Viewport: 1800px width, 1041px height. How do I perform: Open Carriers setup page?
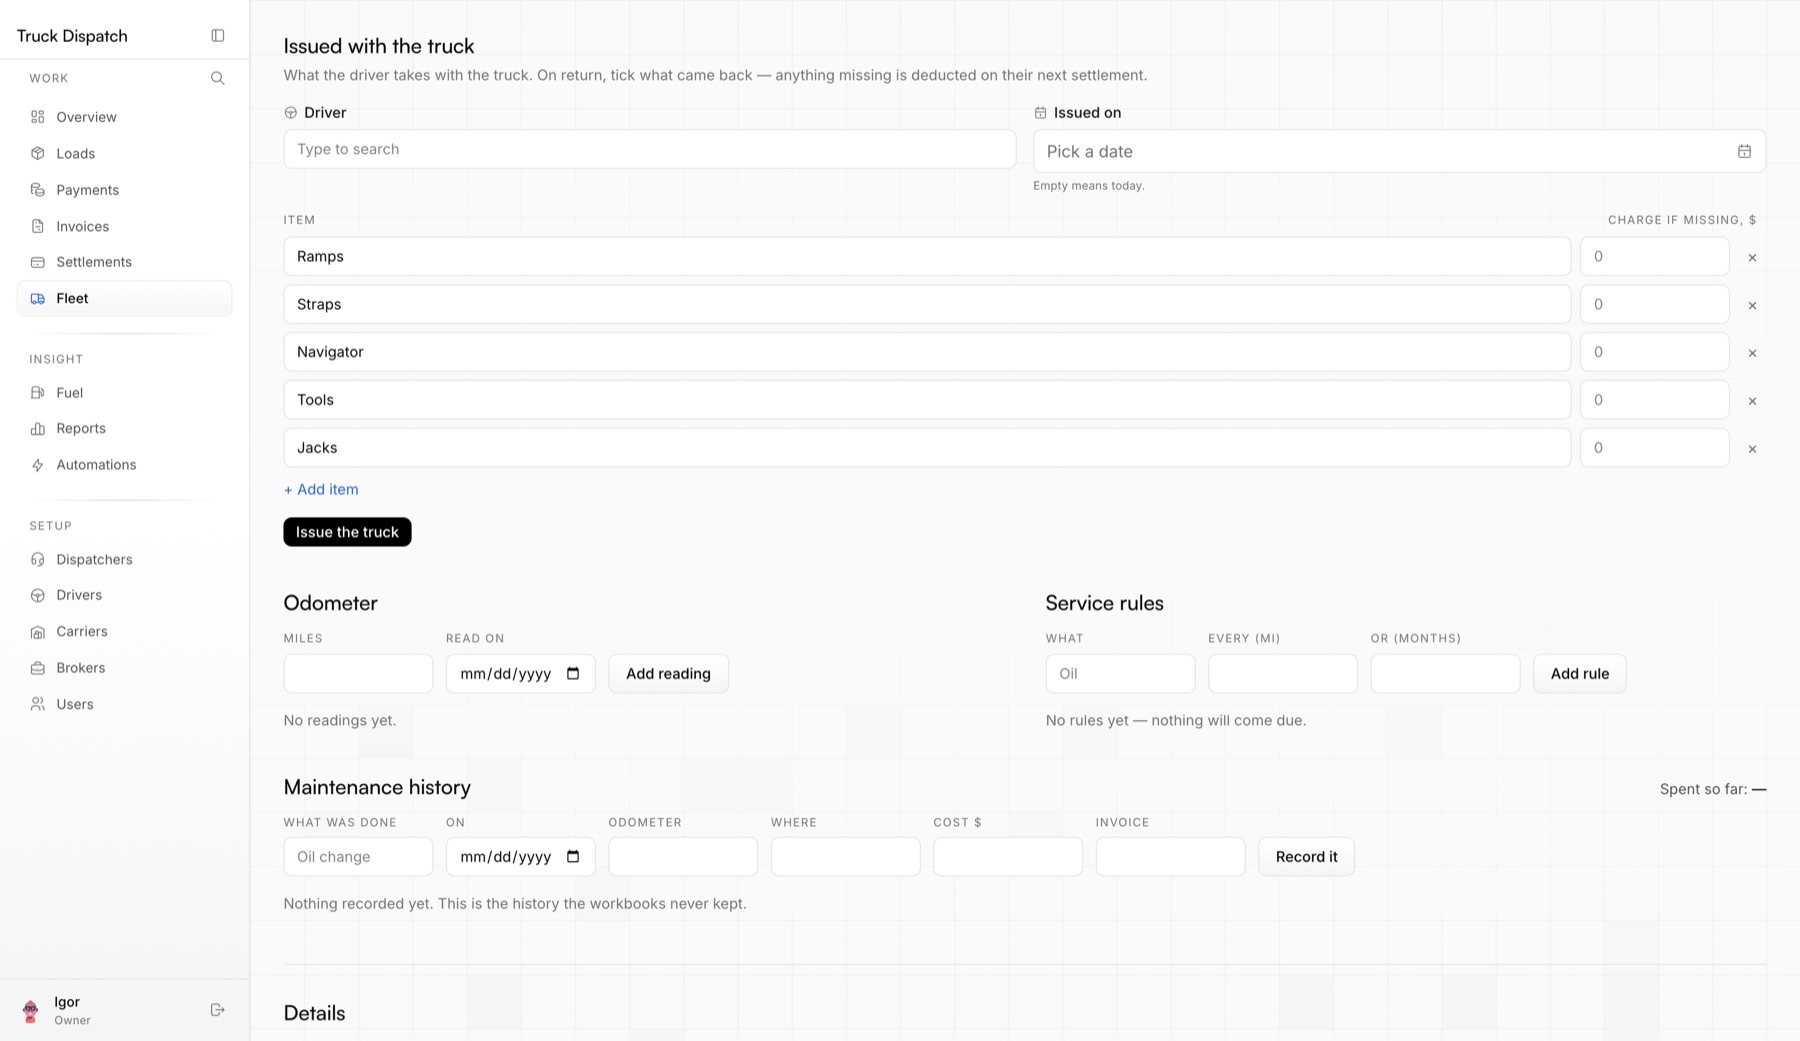[x=124, y=631]
